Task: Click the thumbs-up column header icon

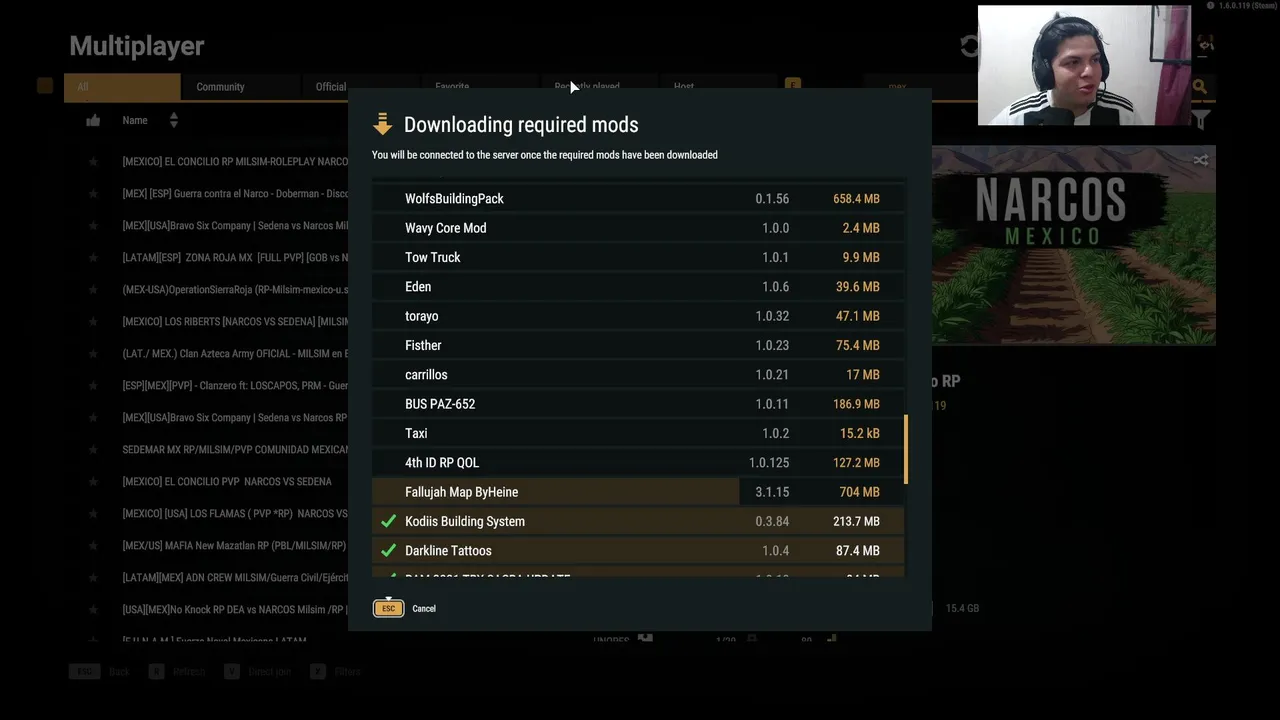Action: tap(93, 120)
